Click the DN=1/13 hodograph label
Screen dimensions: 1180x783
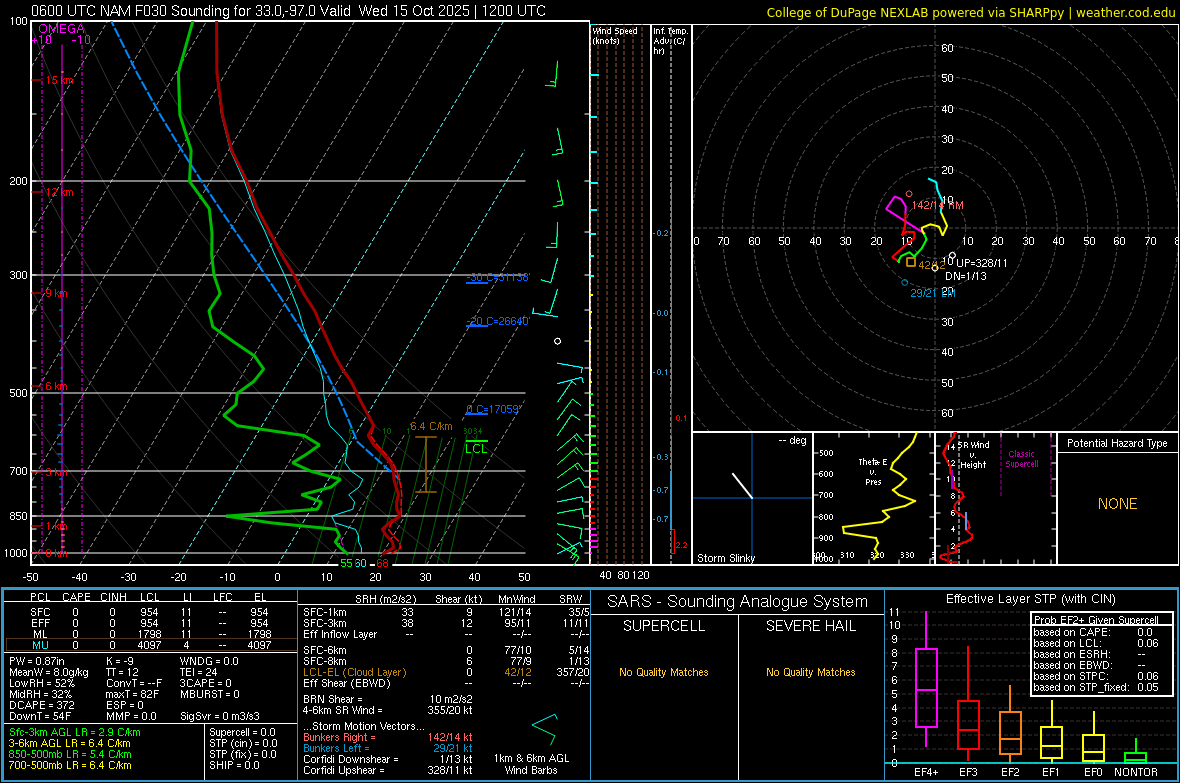coord(966,276)
